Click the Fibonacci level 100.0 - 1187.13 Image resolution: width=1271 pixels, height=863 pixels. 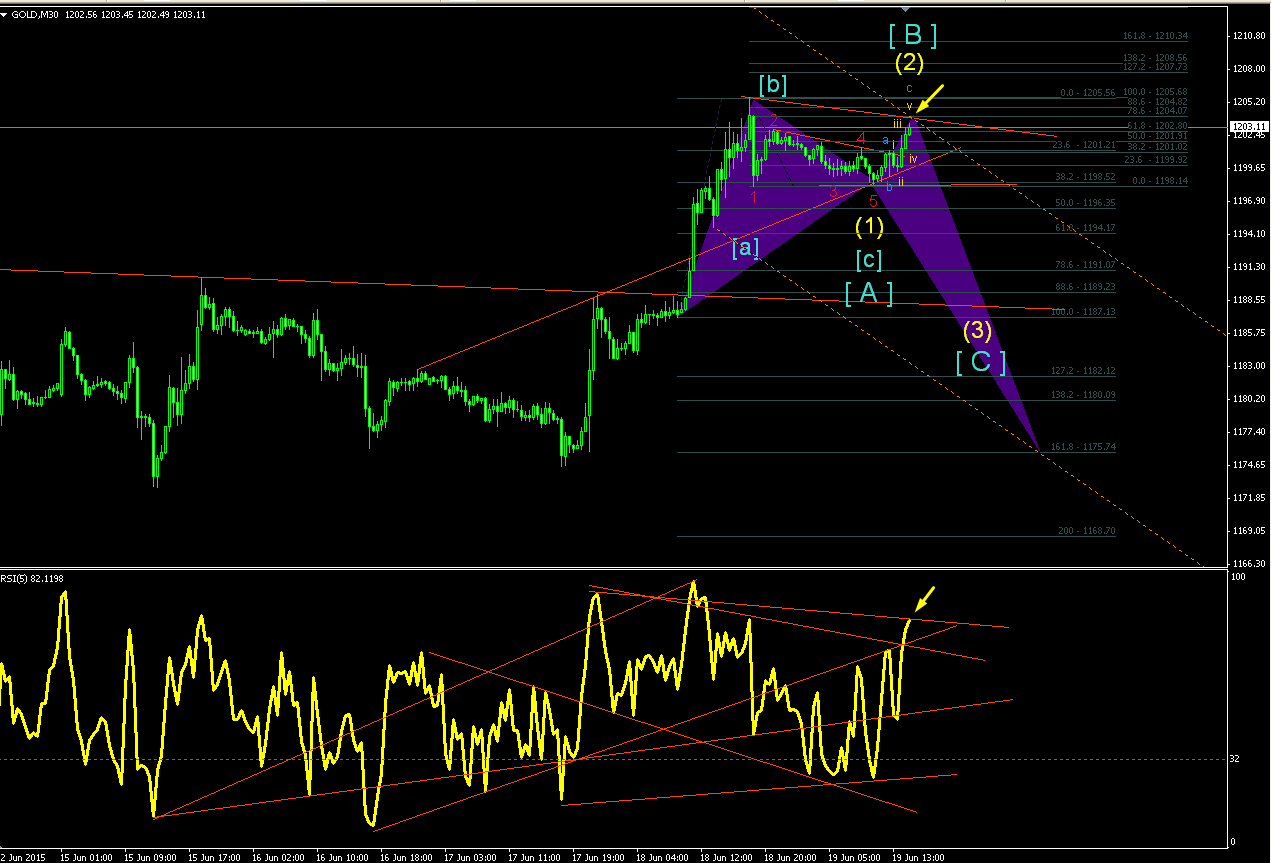pos(1085,312)
